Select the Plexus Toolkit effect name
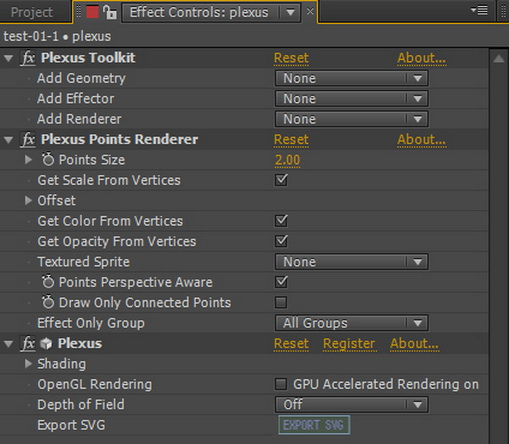 coord(88,58)
